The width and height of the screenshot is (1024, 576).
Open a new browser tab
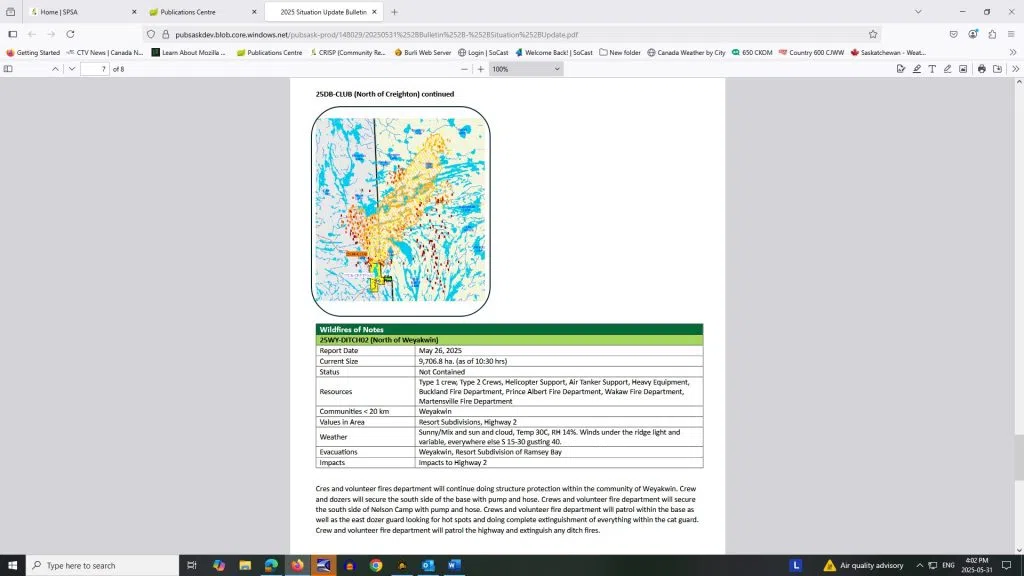point(394,12)
